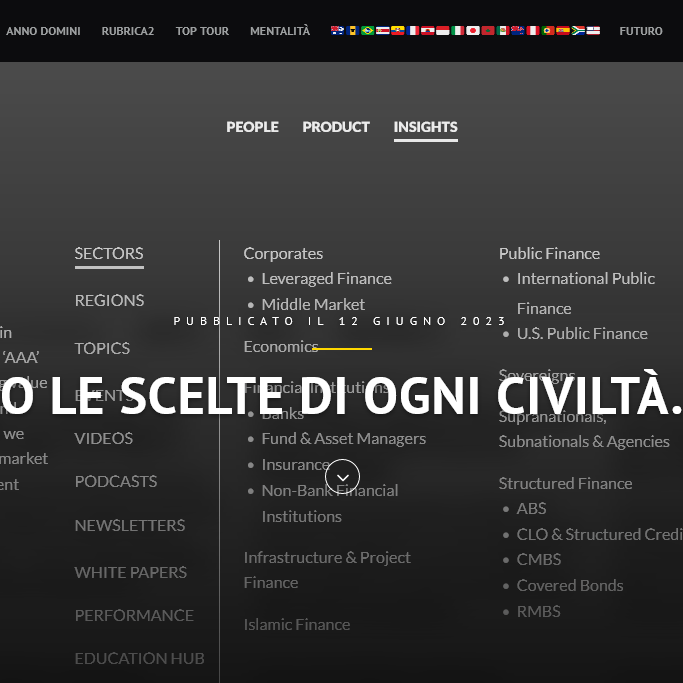
Task: Click the Barbados flag icon
Action: (352, 31)
